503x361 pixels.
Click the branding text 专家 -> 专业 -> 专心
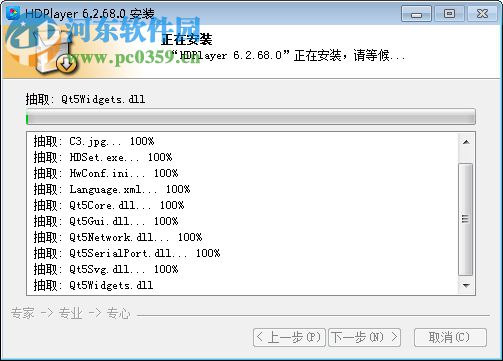coord(70,313)
